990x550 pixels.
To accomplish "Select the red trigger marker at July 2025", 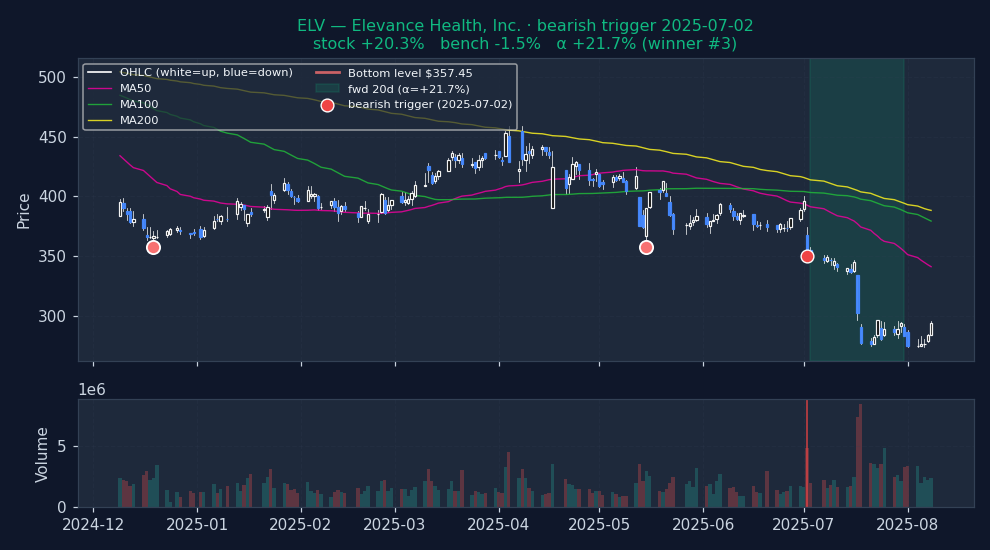I will (x=807, y=256).
